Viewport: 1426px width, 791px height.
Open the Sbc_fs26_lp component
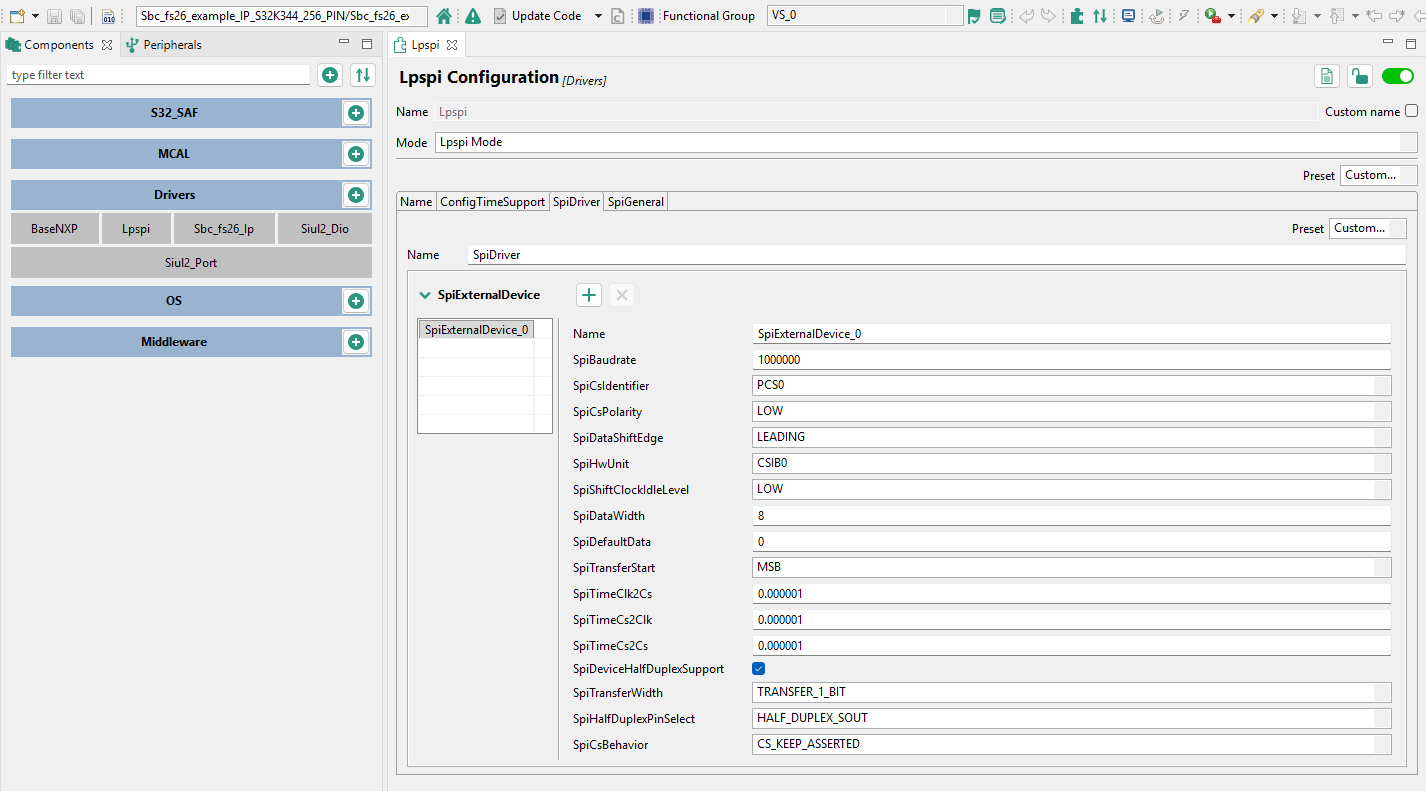click(224, 228)
